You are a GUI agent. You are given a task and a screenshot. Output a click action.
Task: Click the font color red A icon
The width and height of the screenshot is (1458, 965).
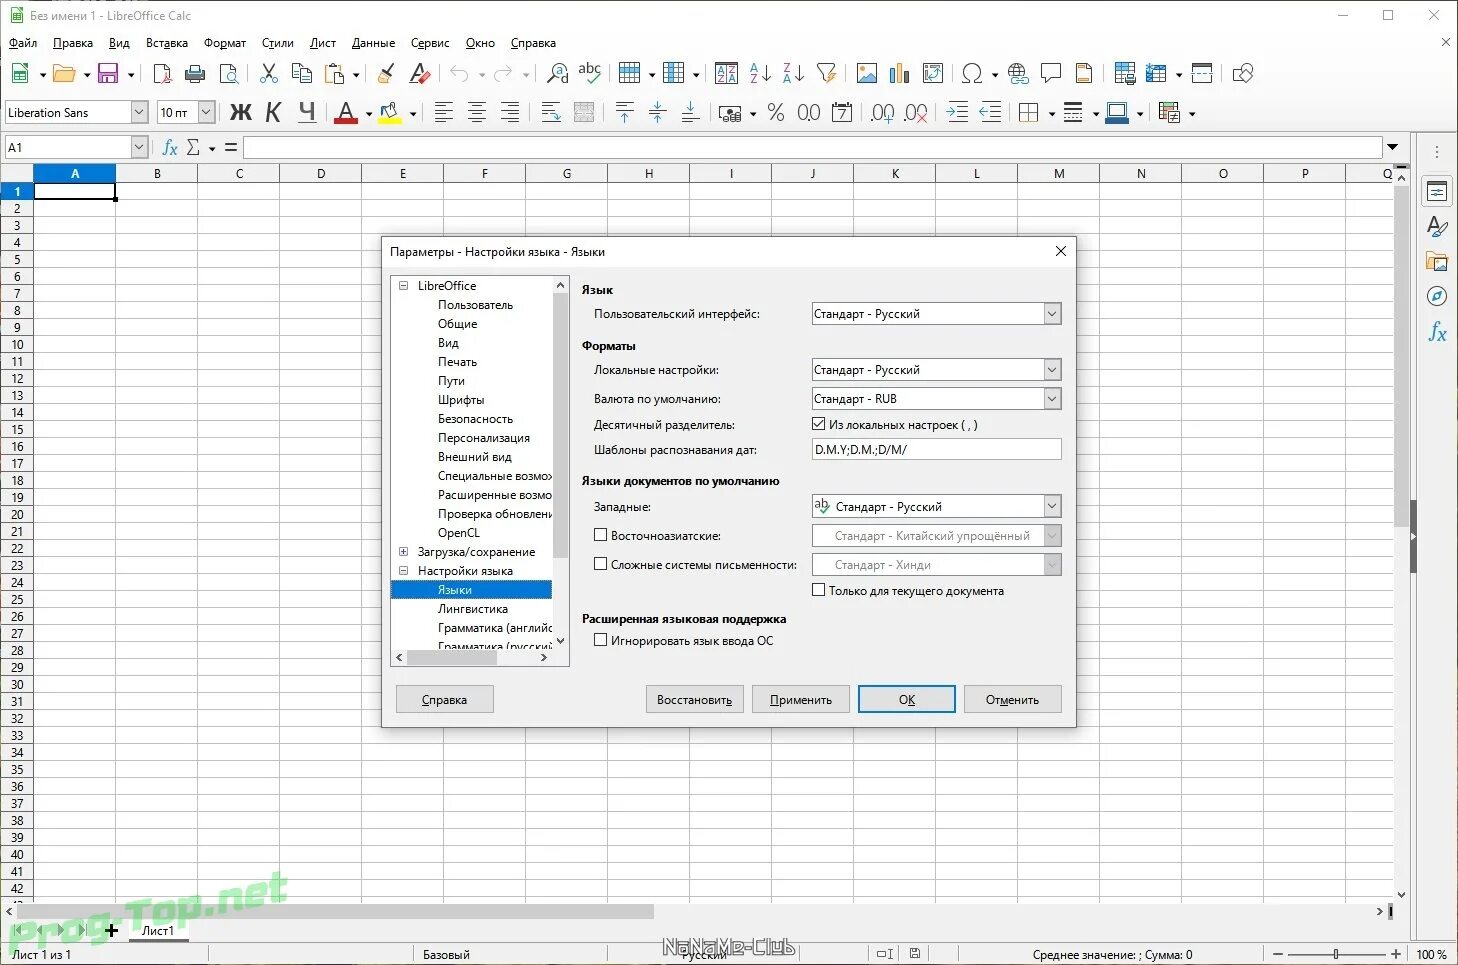pos(346,113)
